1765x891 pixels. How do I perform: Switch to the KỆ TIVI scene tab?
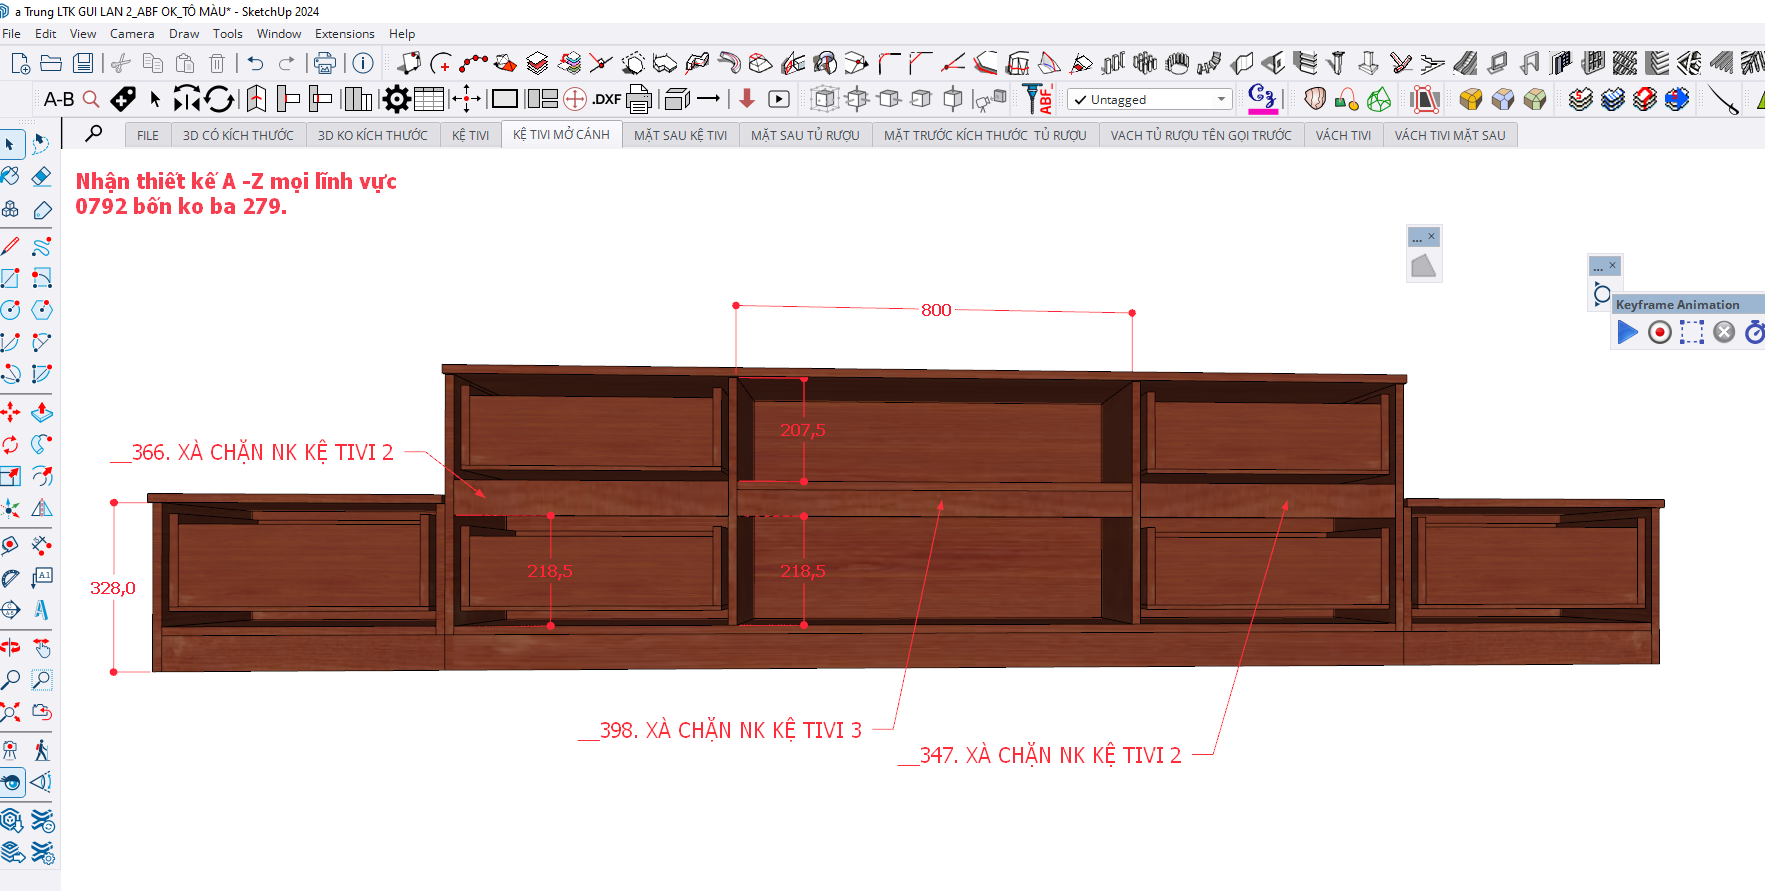tap(470, 135)
